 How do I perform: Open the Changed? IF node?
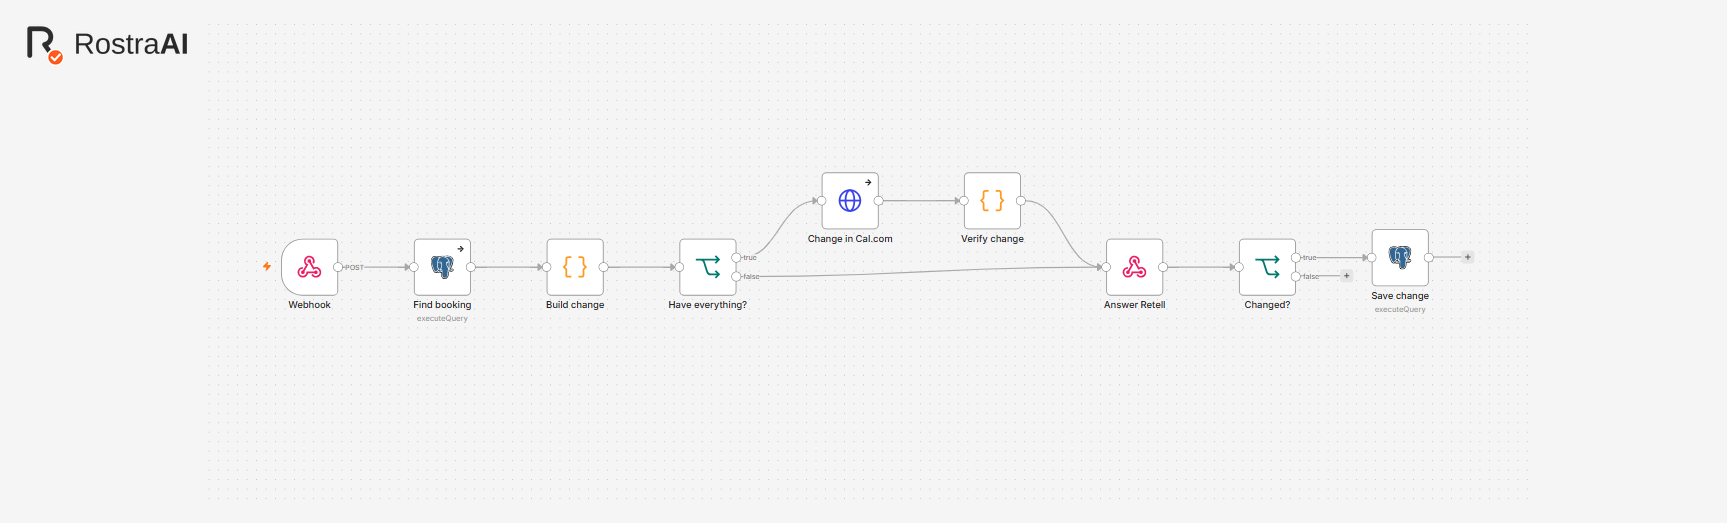pos(1267,267)
